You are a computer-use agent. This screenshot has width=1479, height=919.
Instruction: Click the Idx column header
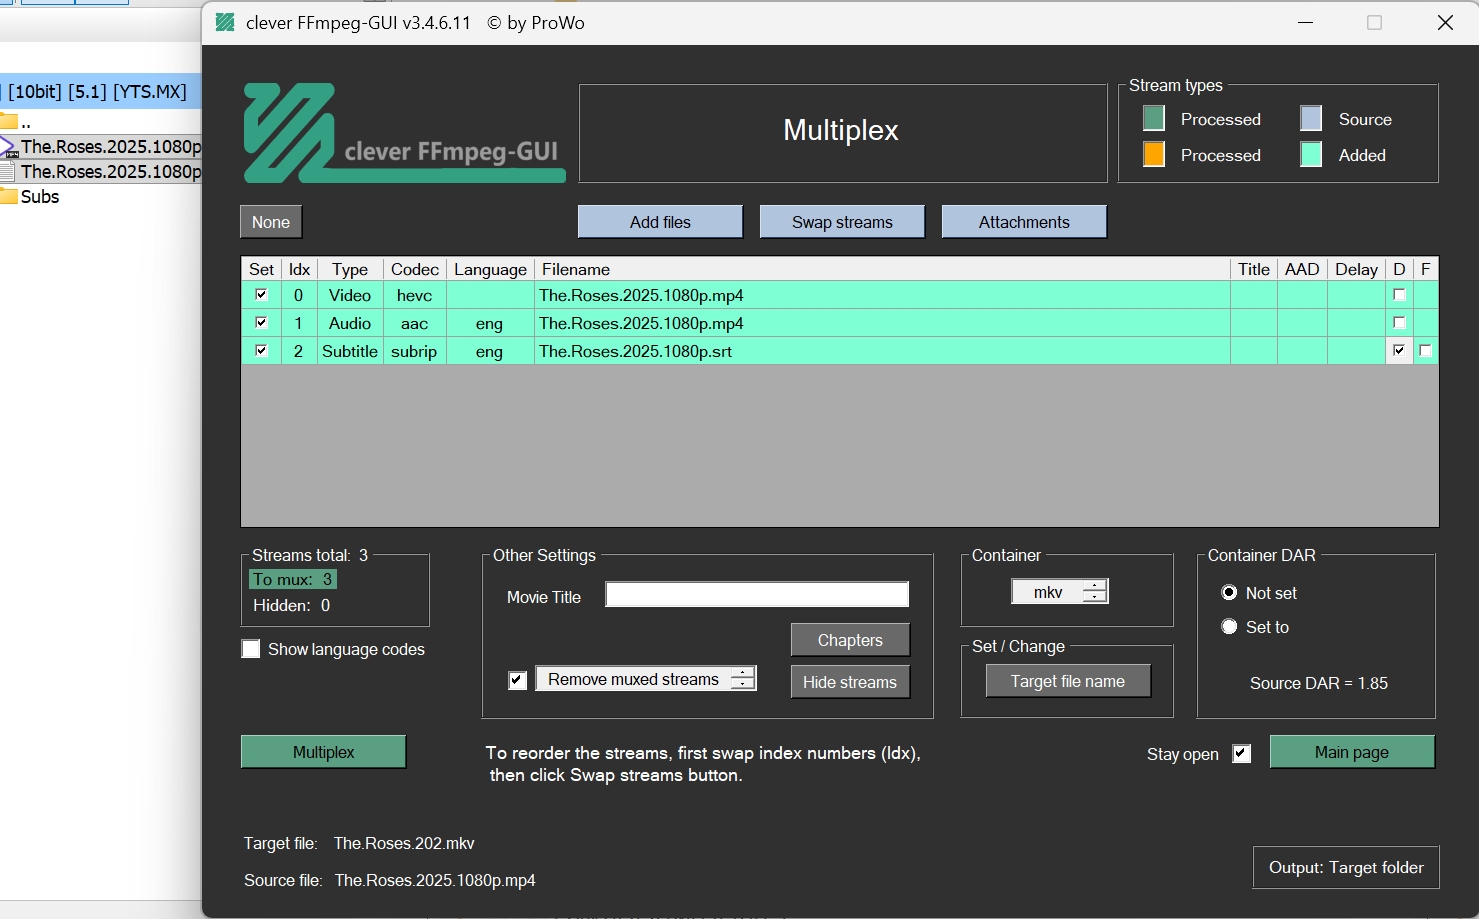point(299,269)
